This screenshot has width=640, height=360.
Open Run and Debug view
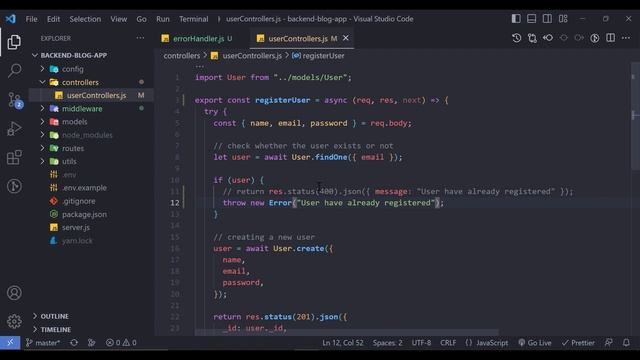[x=14, y=129]
